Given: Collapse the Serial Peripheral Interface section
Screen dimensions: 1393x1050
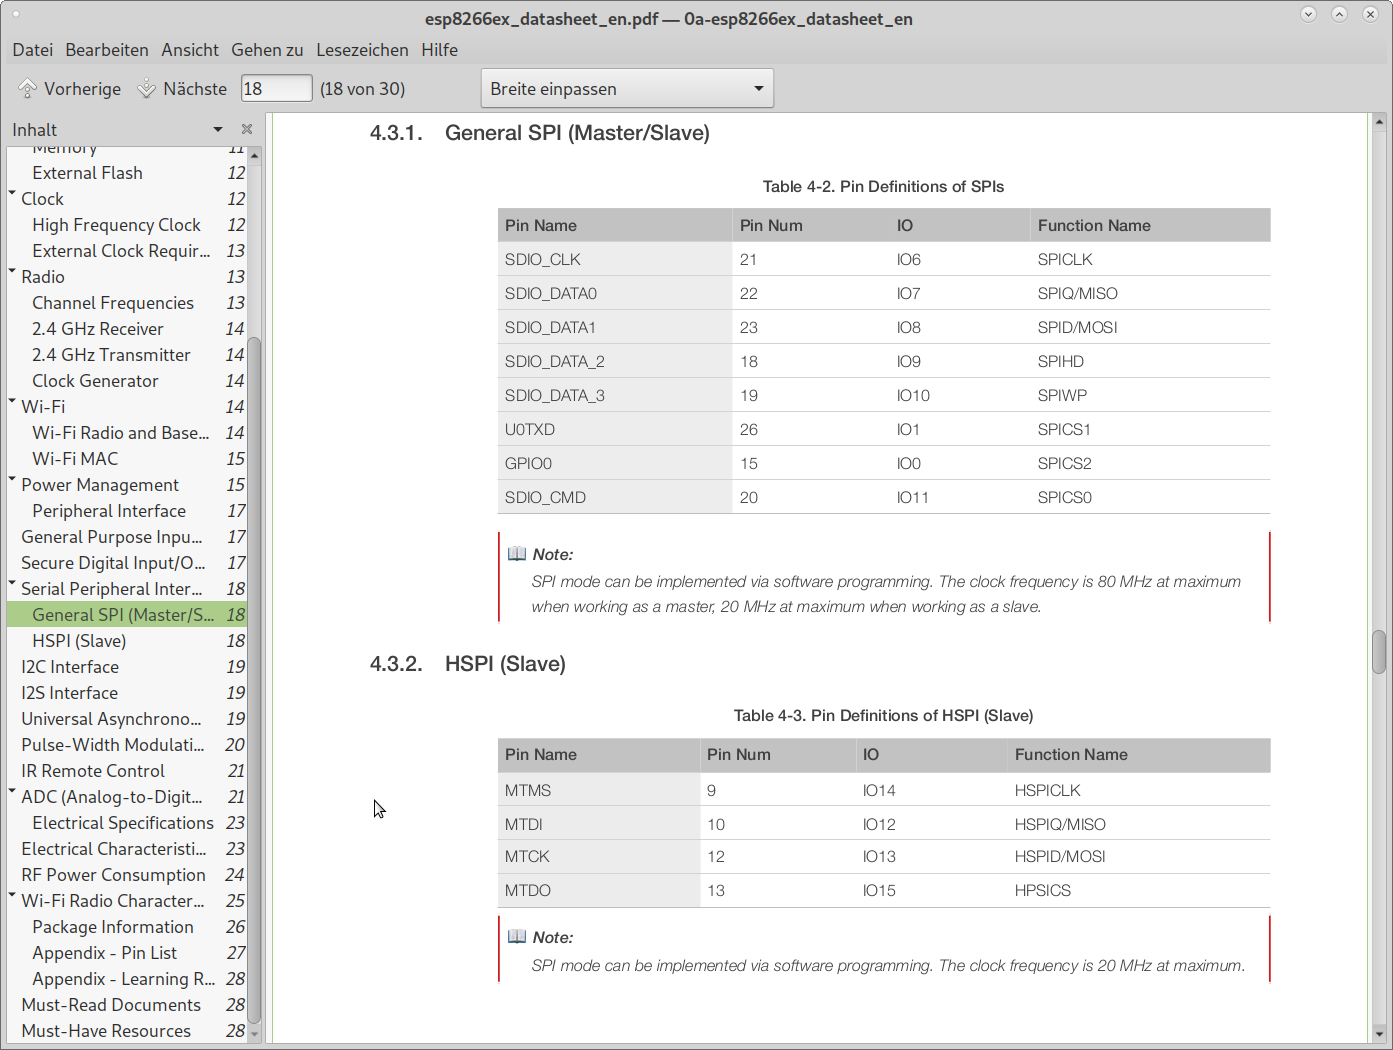Looking at the screenshot, I should (x=13, y=584).
